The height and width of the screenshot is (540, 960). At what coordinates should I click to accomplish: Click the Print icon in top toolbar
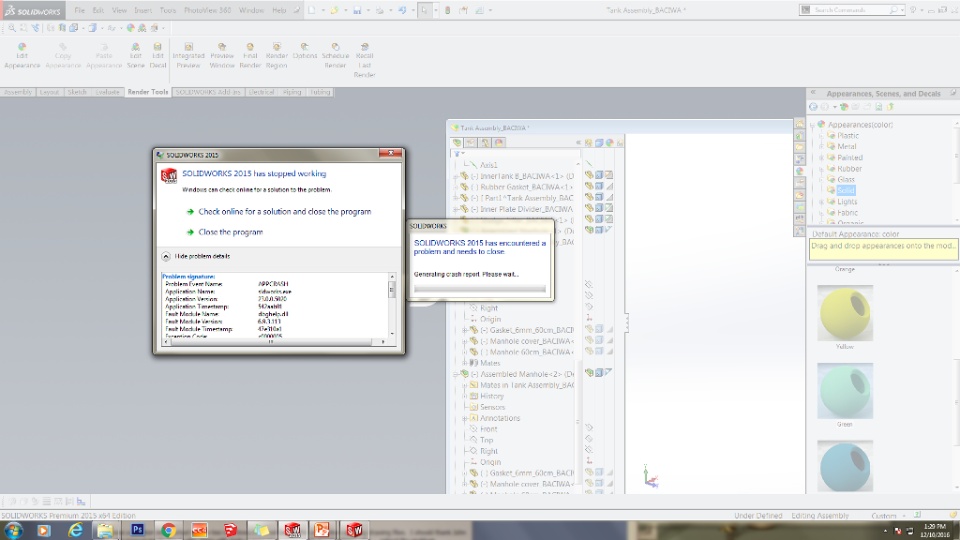point(380,10)
